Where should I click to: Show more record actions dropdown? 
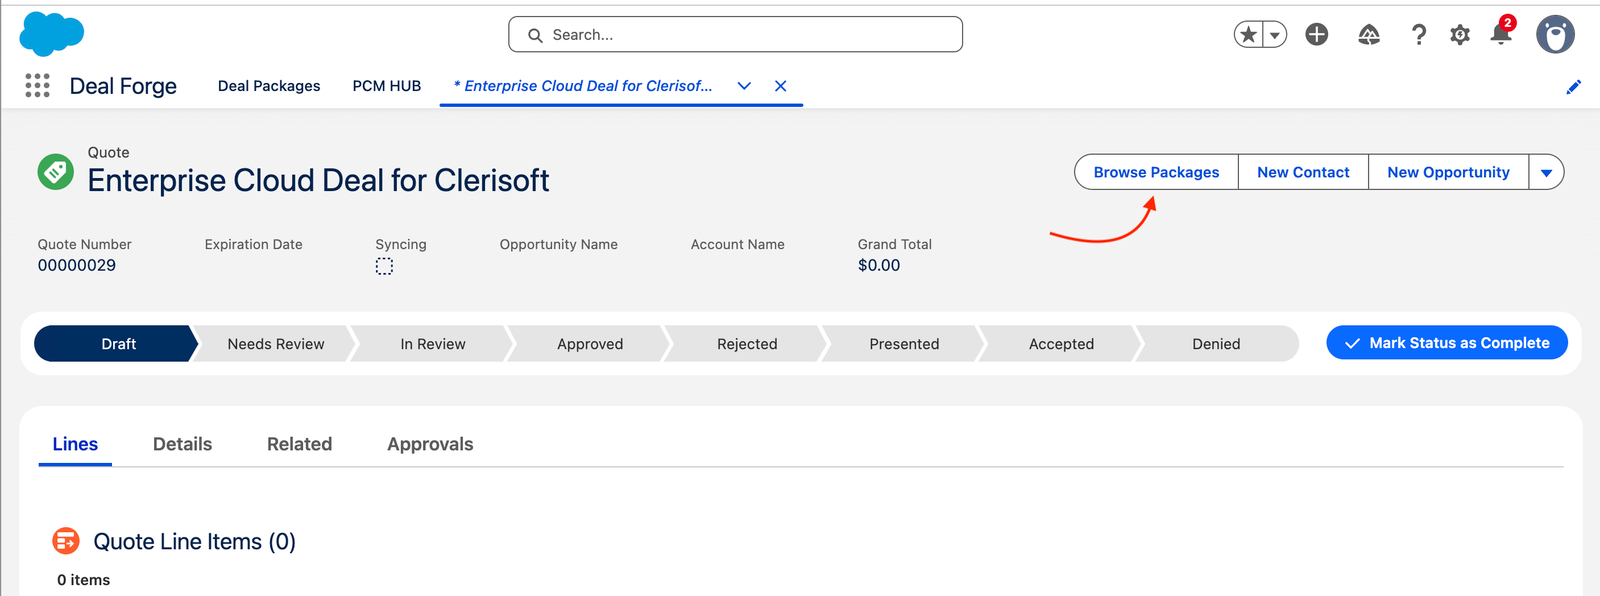1546,172
